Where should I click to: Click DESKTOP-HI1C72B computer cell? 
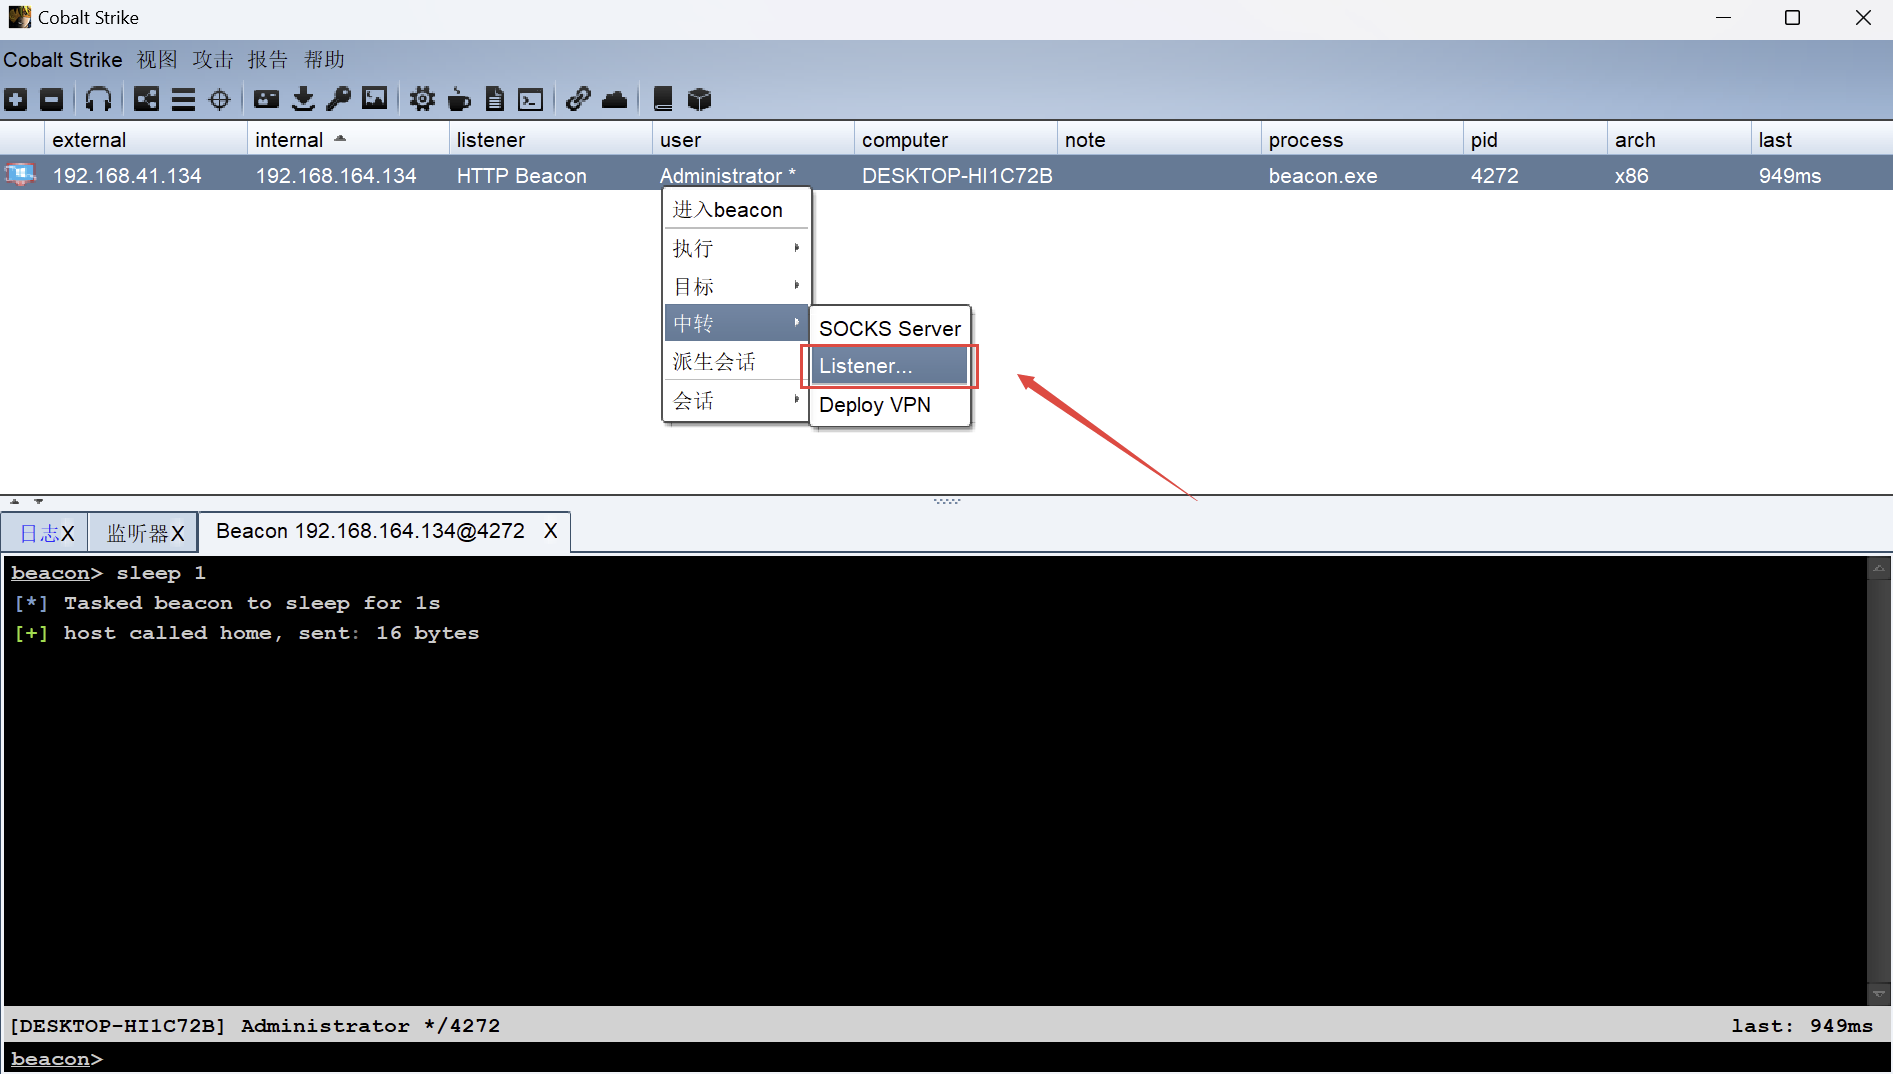957,176
